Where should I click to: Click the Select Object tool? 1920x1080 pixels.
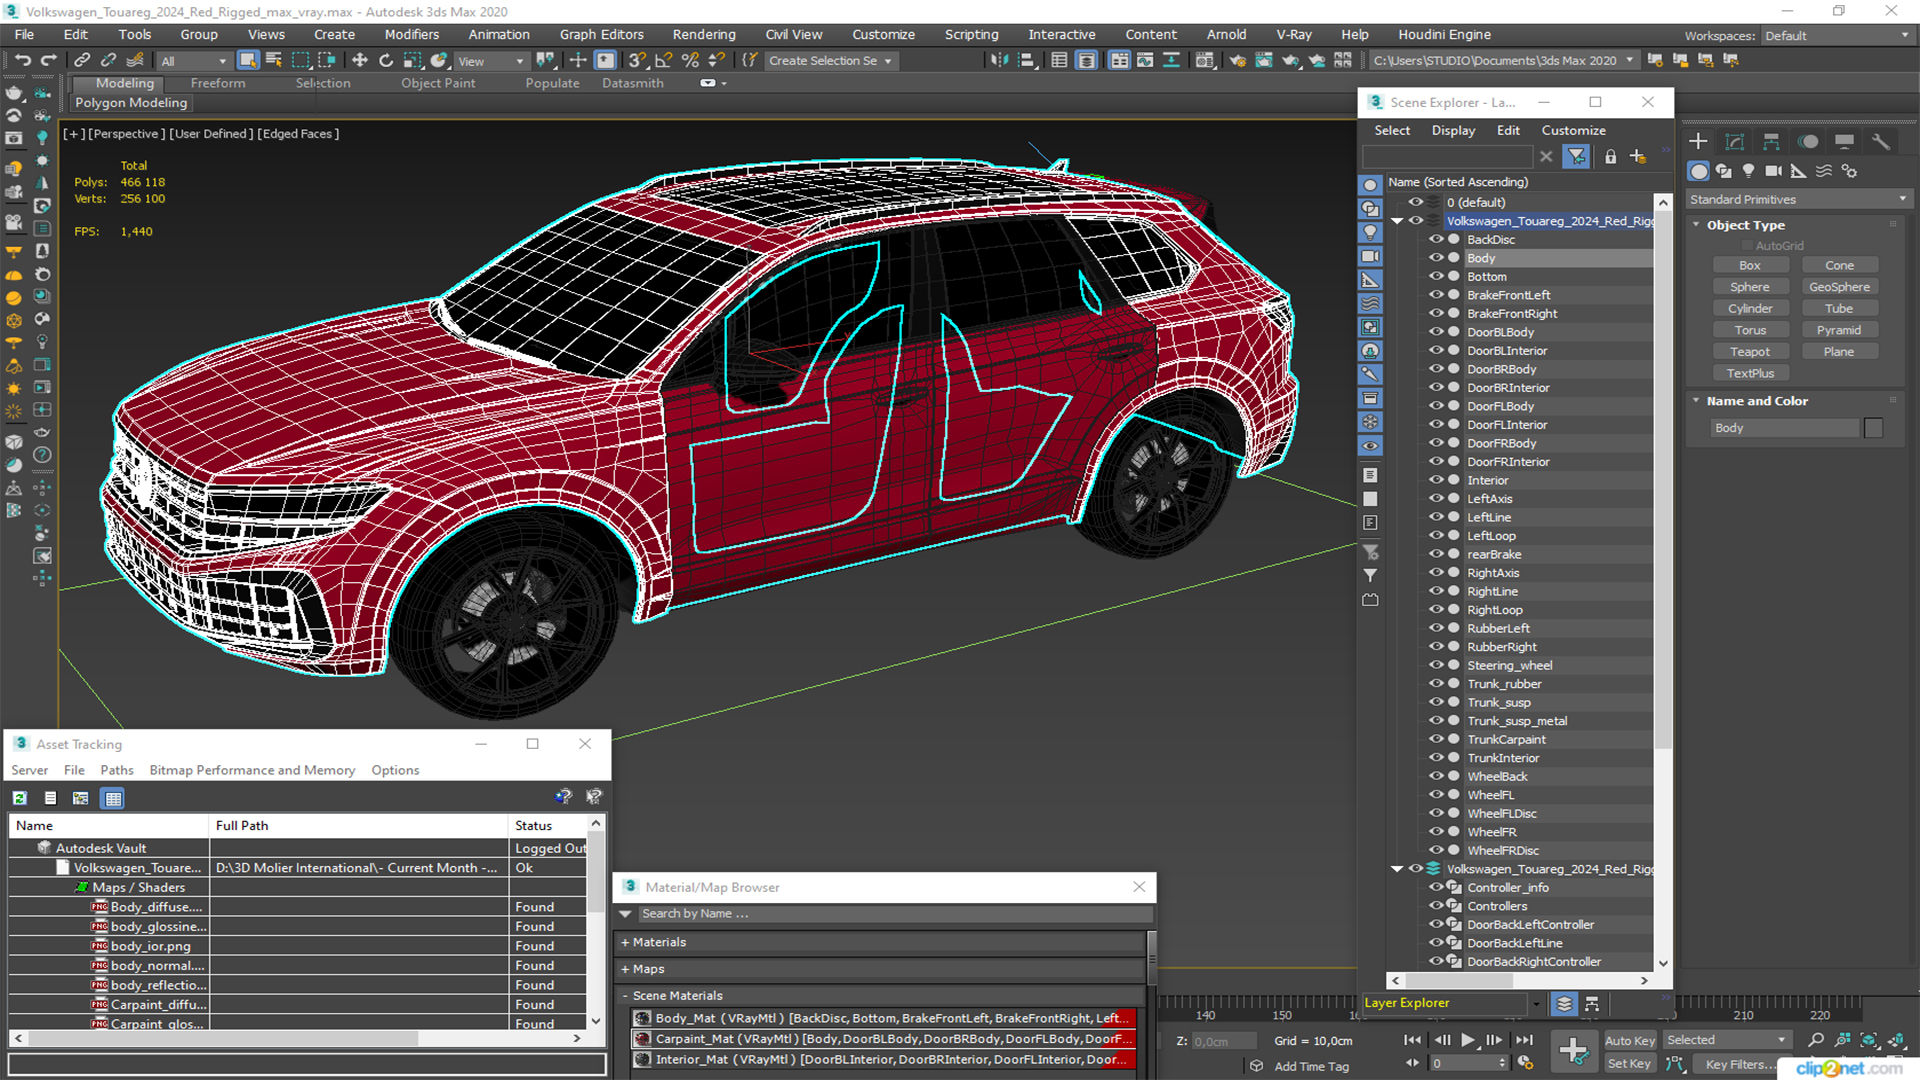pyautogui.click(x=248, y=61)
